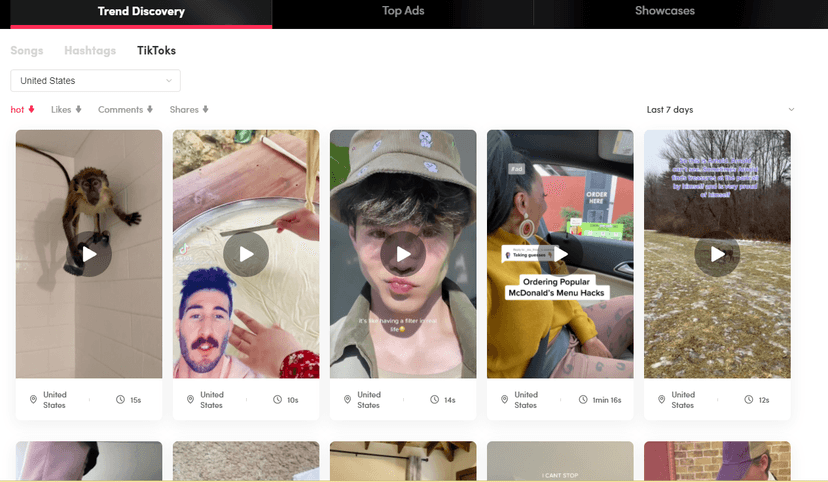
Task: Click United States label under monkey video
Action: (54, 400)
